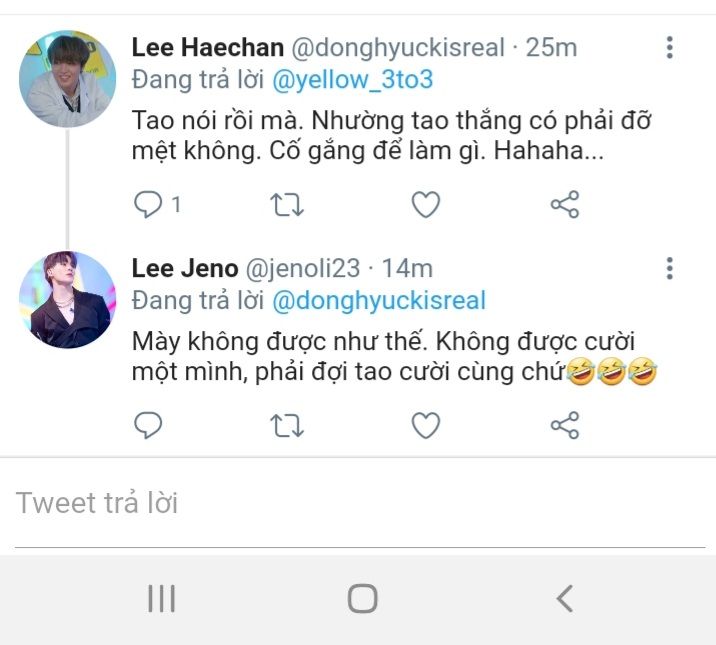Like Lee Haechan's tweet

tap(426, 205)
